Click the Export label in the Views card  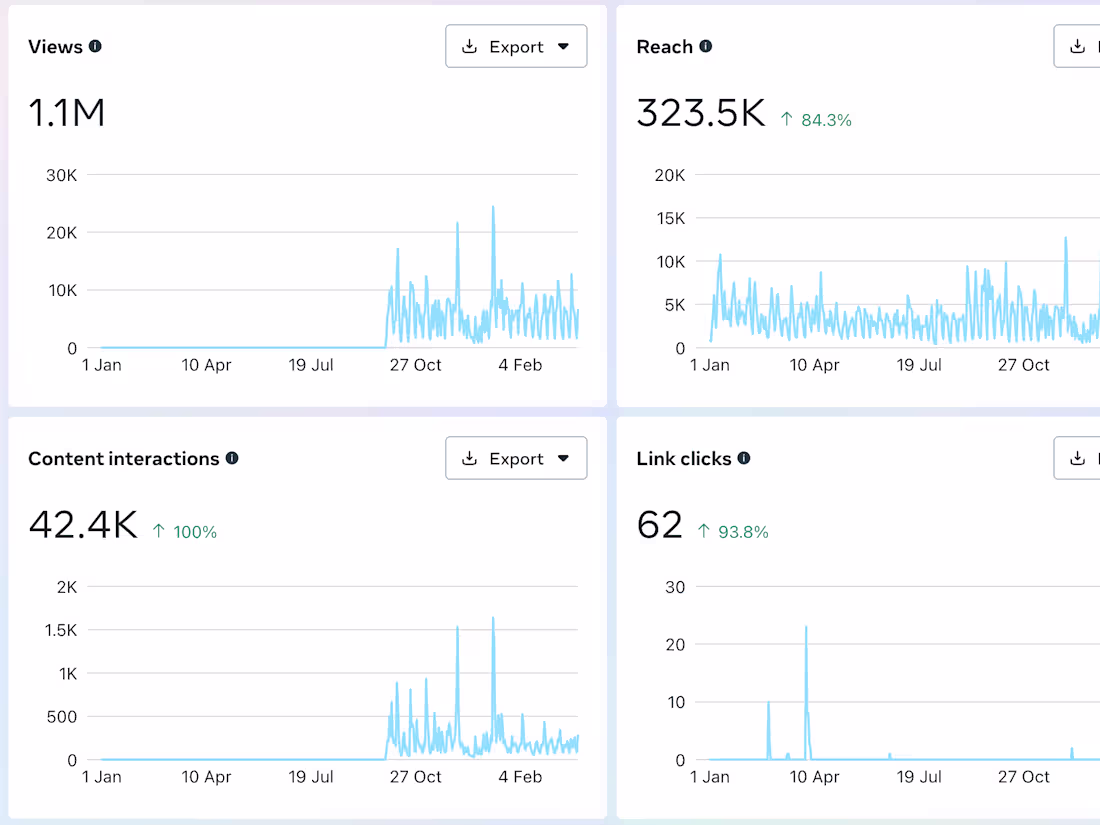[x=516, y=47]
